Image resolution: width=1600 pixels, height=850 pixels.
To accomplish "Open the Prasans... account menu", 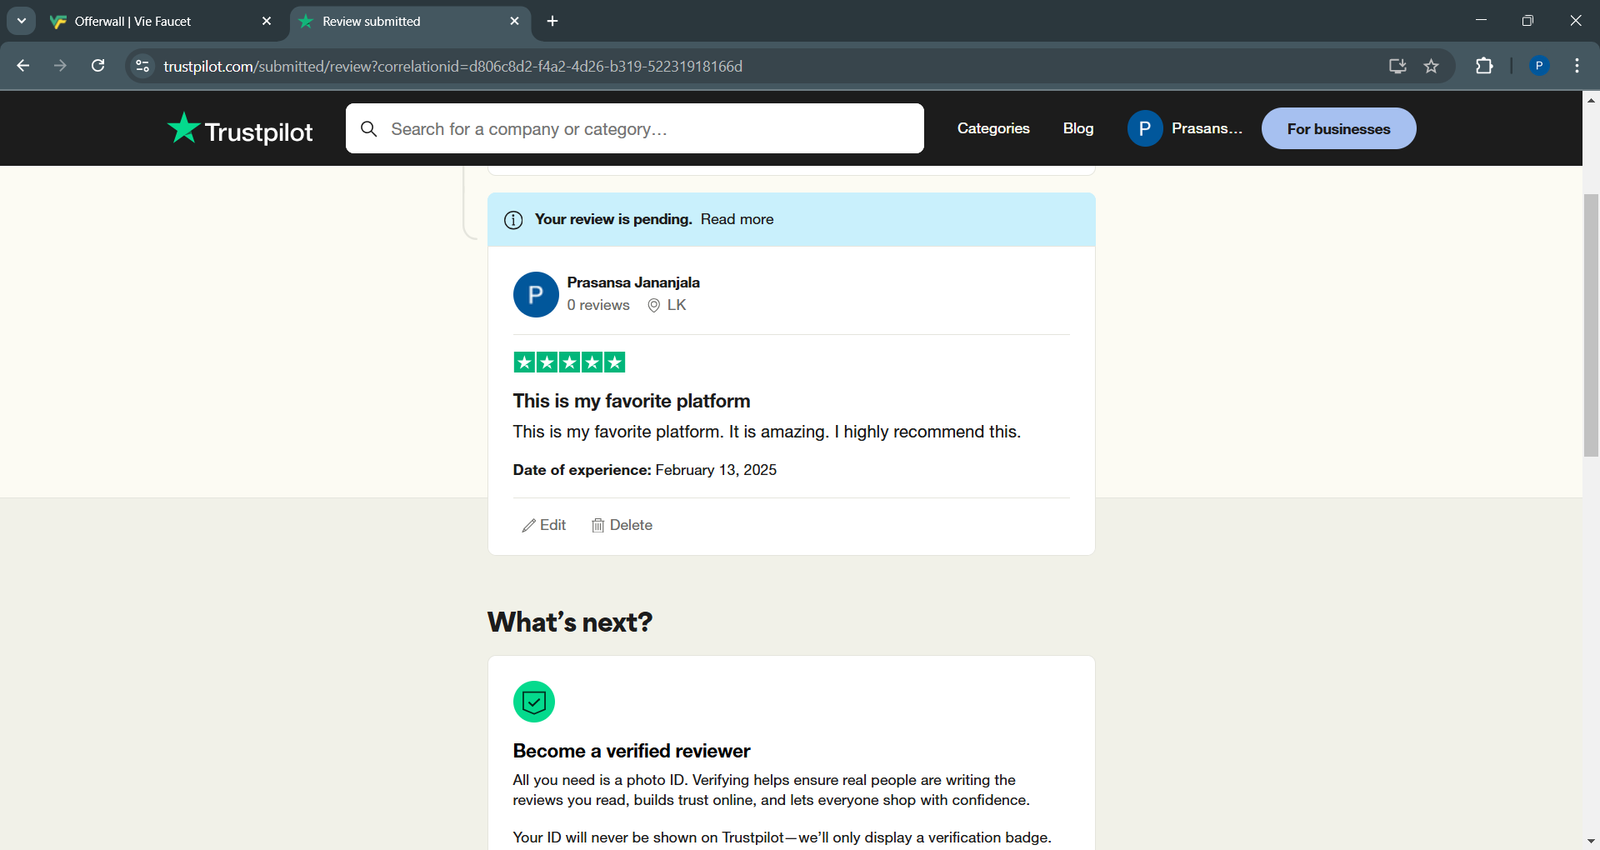I will tap(1185, 129).
